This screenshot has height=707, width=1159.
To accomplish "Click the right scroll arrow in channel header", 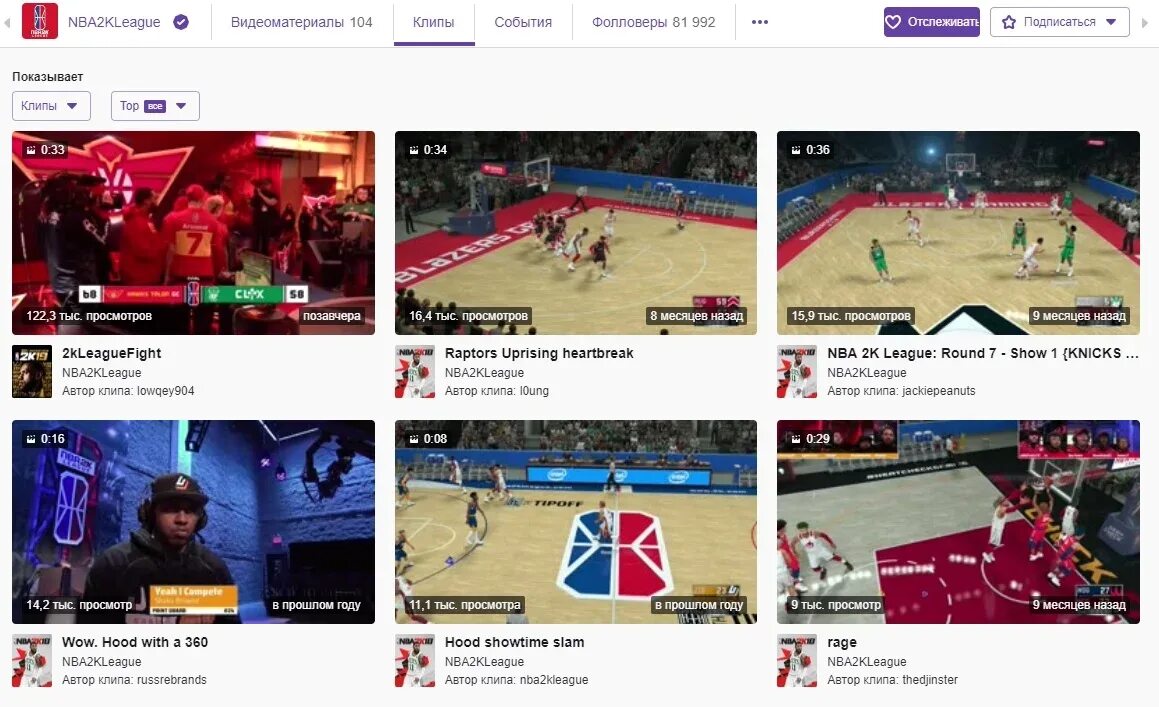I will click(1145, 22).
